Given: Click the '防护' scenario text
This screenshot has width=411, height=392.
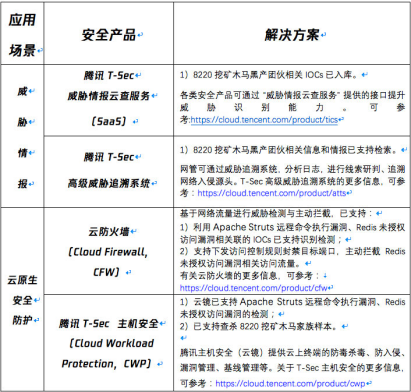Looking at the screenshot, I should (22, 320).
